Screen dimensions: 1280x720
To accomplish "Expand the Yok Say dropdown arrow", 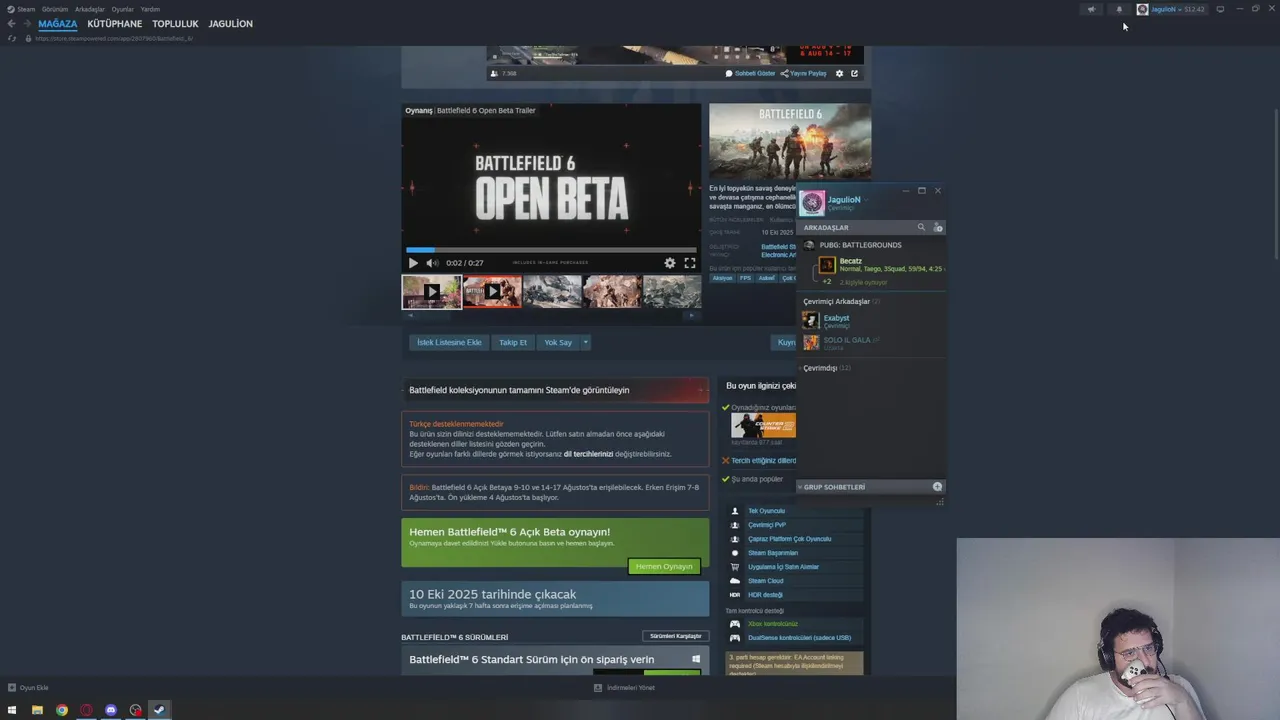I will point(586,342).
